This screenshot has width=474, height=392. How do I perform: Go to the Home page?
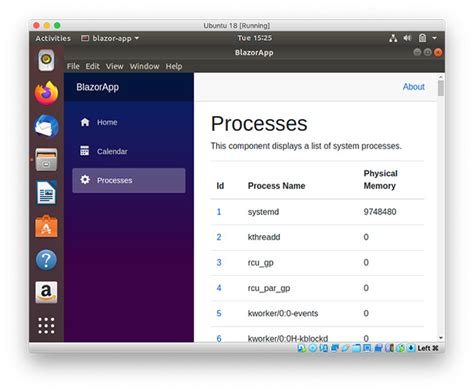[x=129, y=122]
